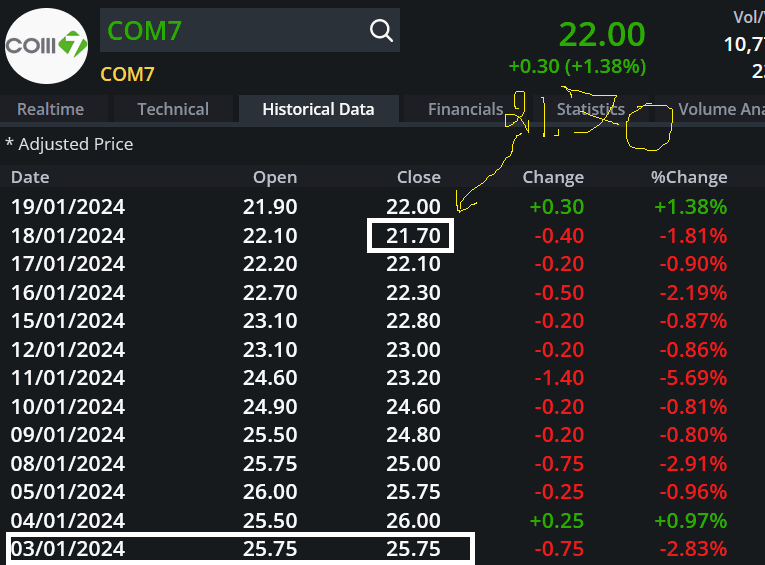The image size is (765, 565).
Task: Click the yellow COM7 name label
Action: (127, 75)
